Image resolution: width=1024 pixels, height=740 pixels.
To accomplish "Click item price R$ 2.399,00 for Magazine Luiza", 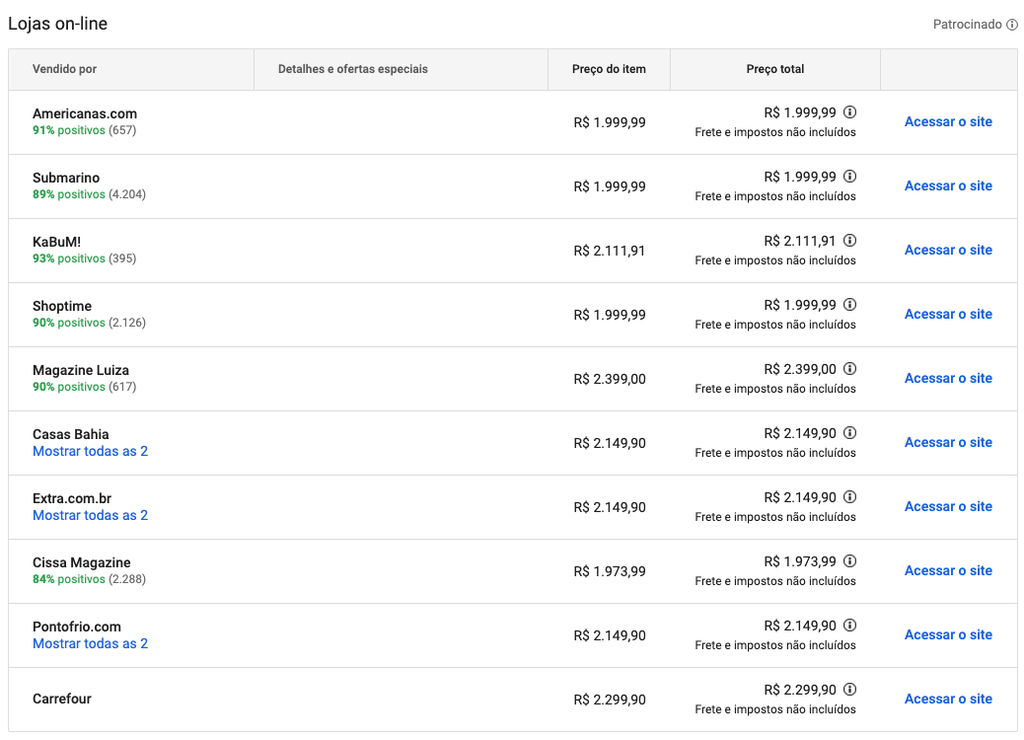I will click(609, 379).
